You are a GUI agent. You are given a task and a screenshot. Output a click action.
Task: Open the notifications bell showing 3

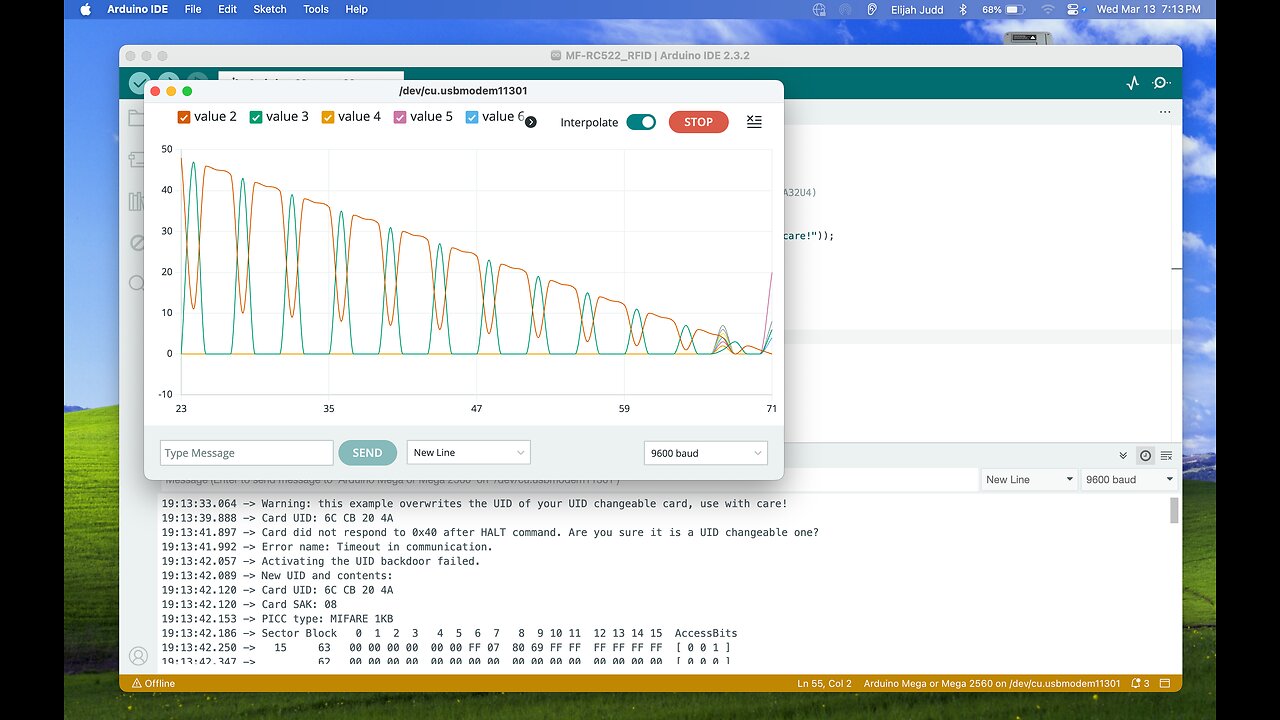pyautogui.click(x=1140, y=684)
